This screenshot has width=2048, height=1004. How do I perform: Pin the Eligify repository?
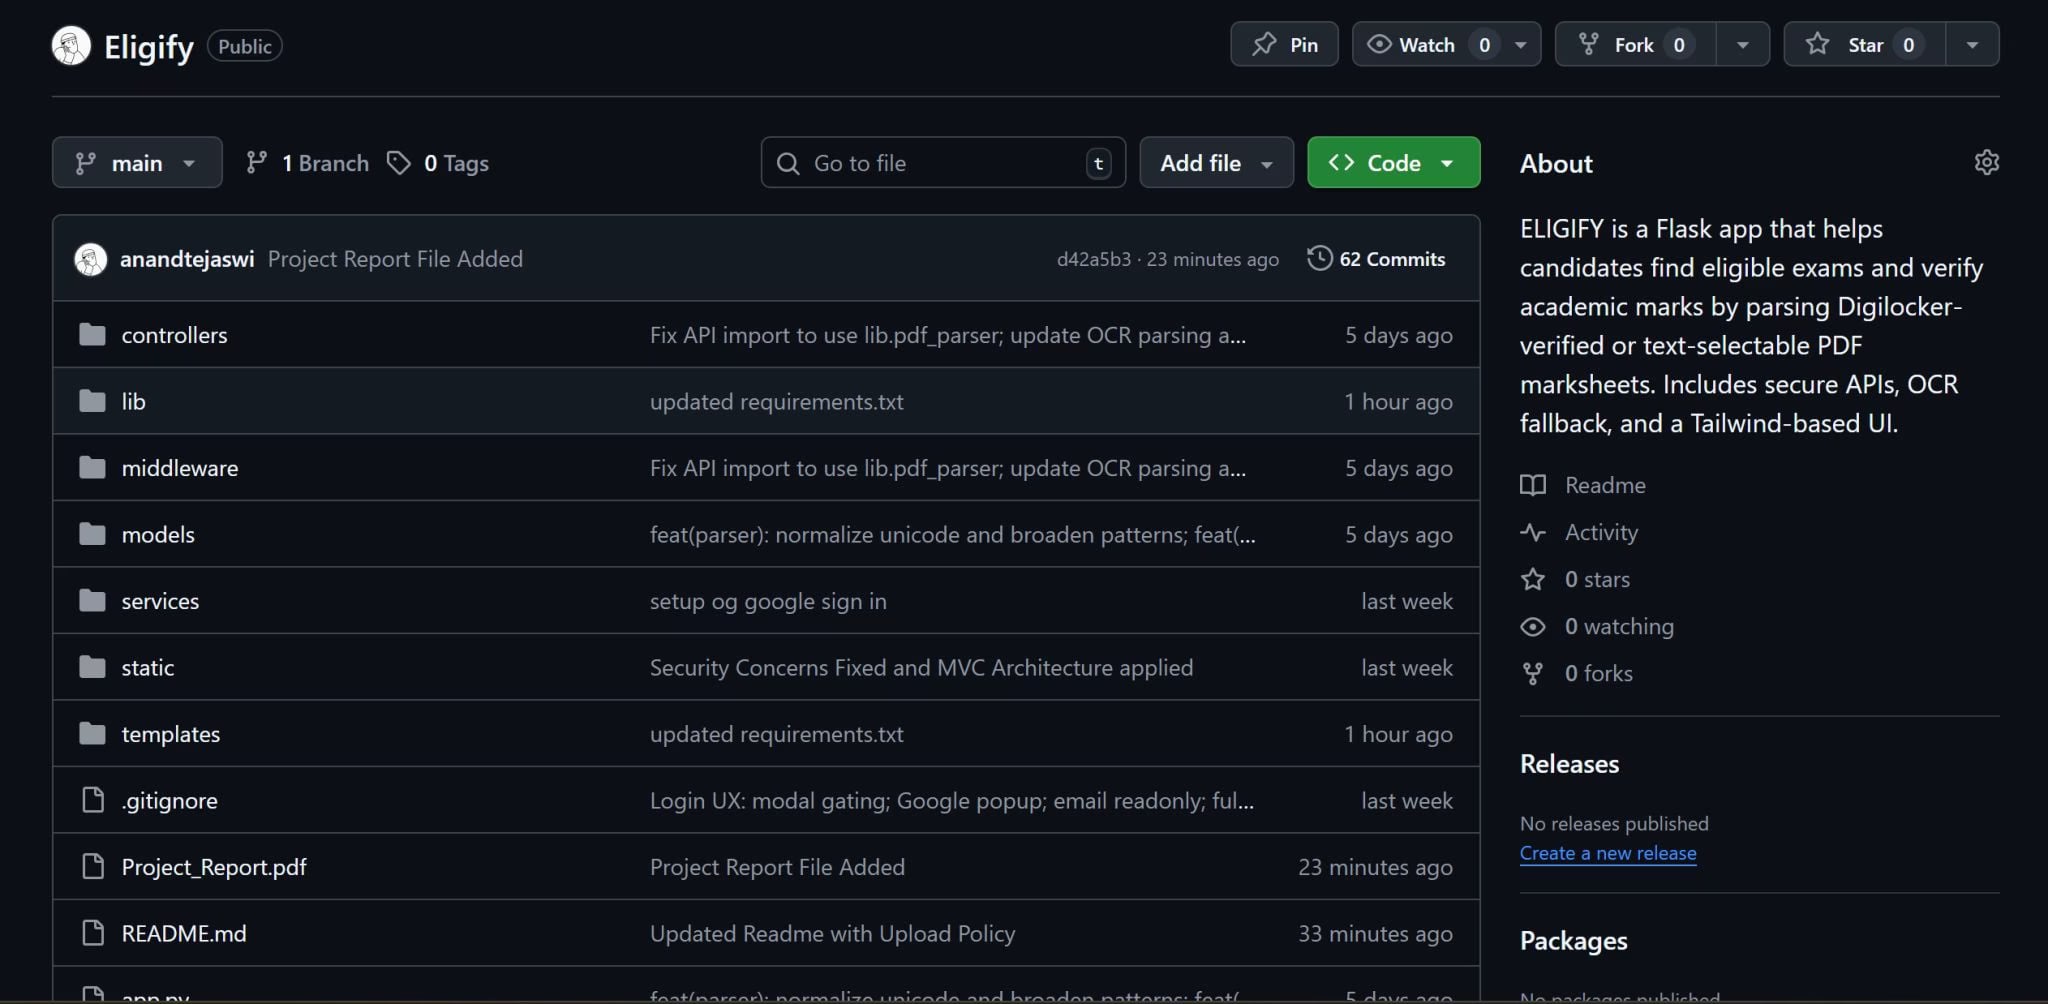click(1284, 45)
